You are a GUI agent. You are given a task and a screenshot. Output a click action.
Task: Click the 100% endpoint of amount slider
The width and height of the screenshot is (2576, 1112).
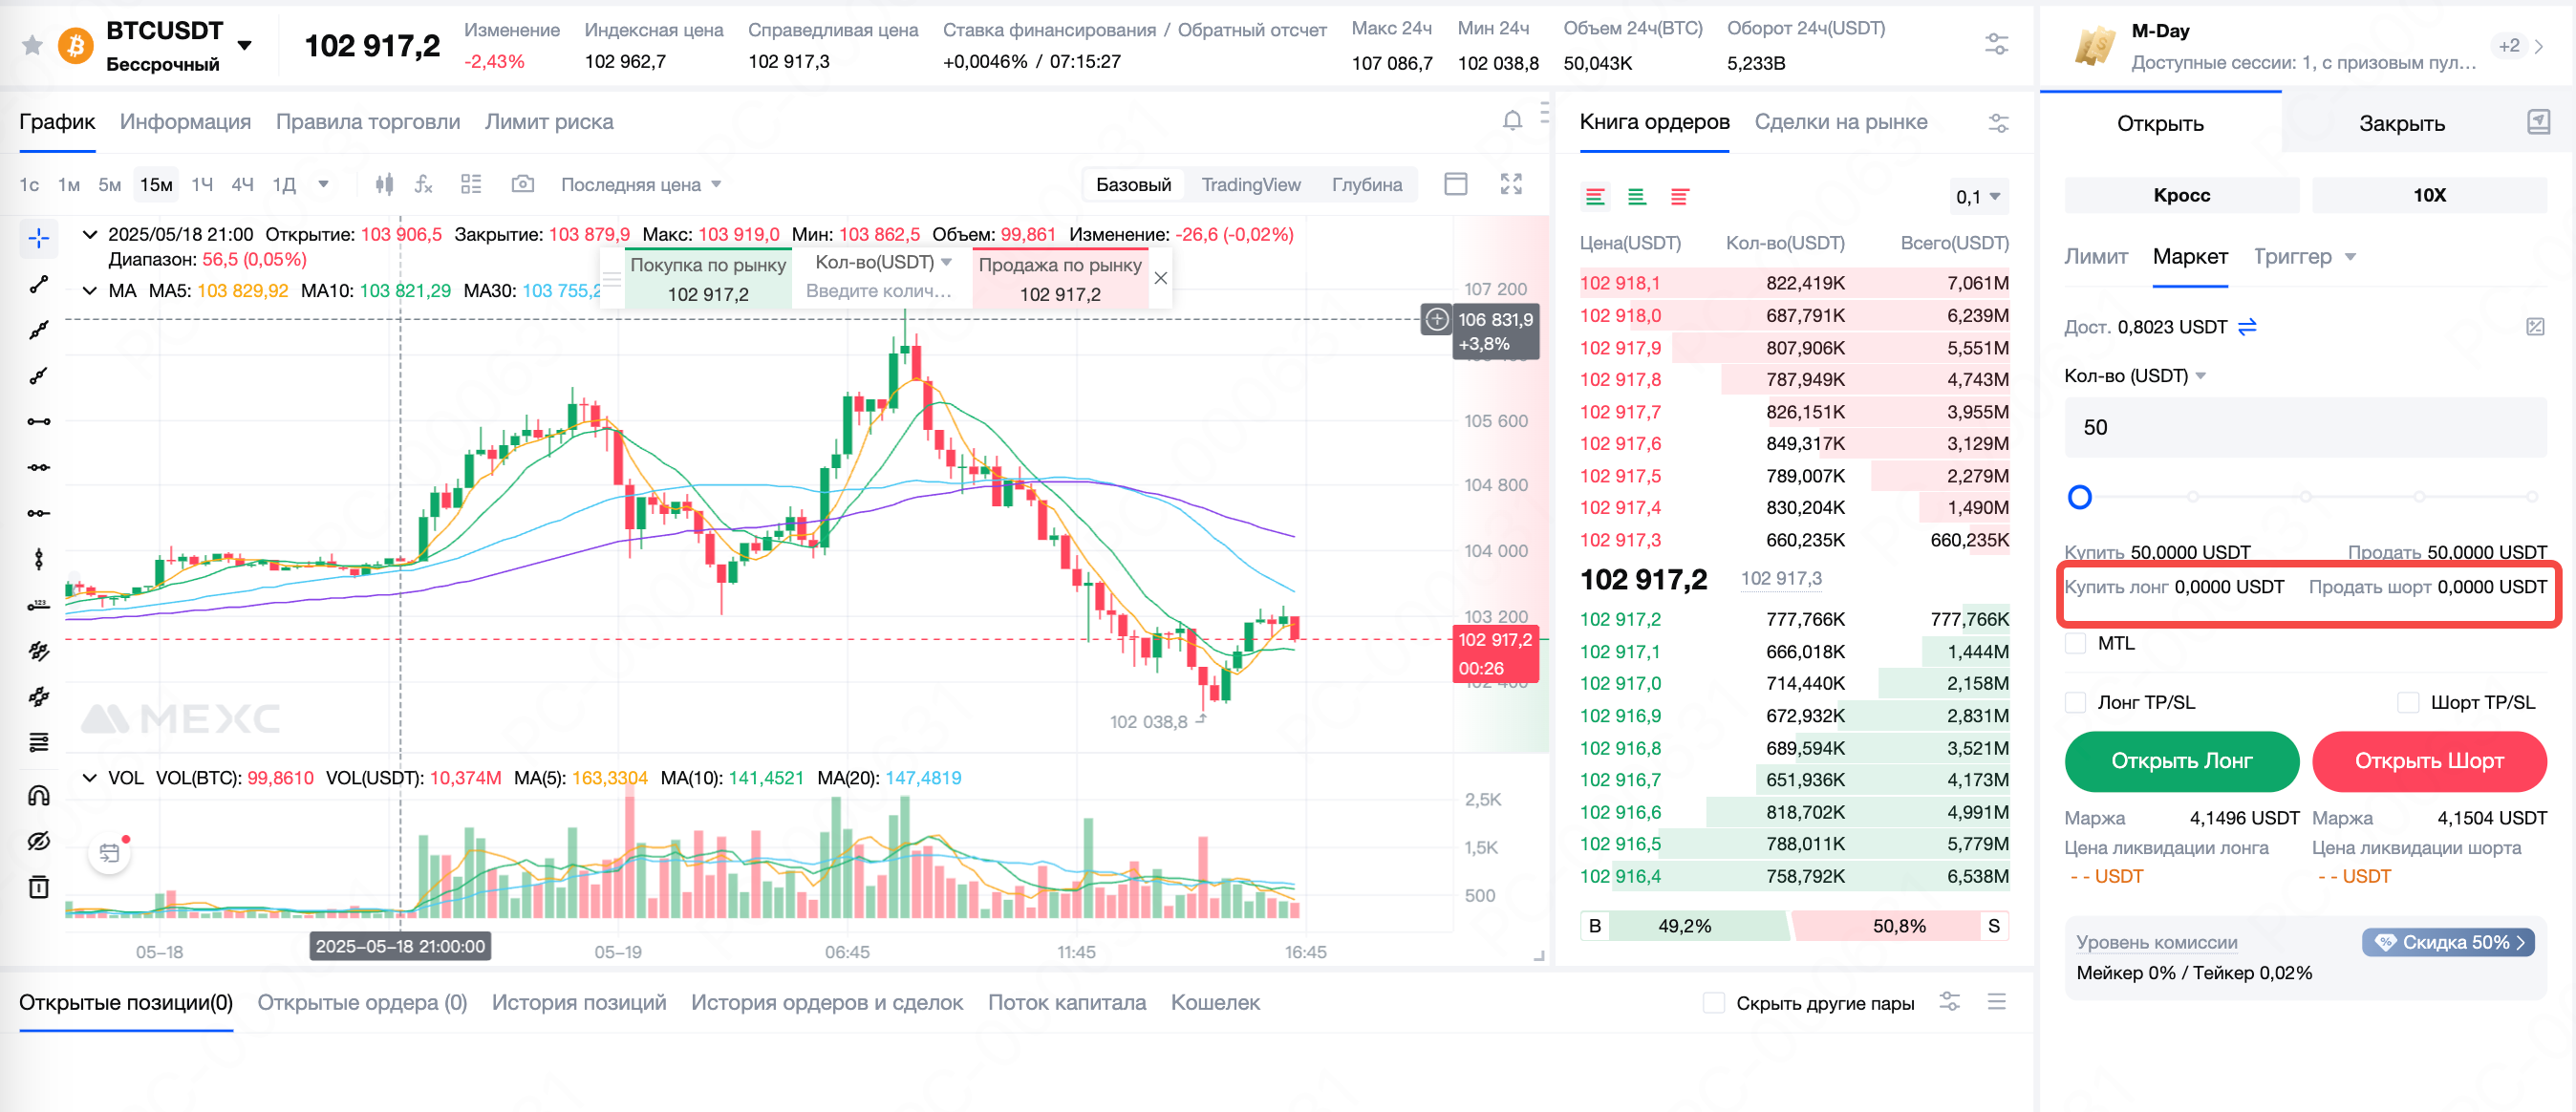click(x=2531, y=497)
